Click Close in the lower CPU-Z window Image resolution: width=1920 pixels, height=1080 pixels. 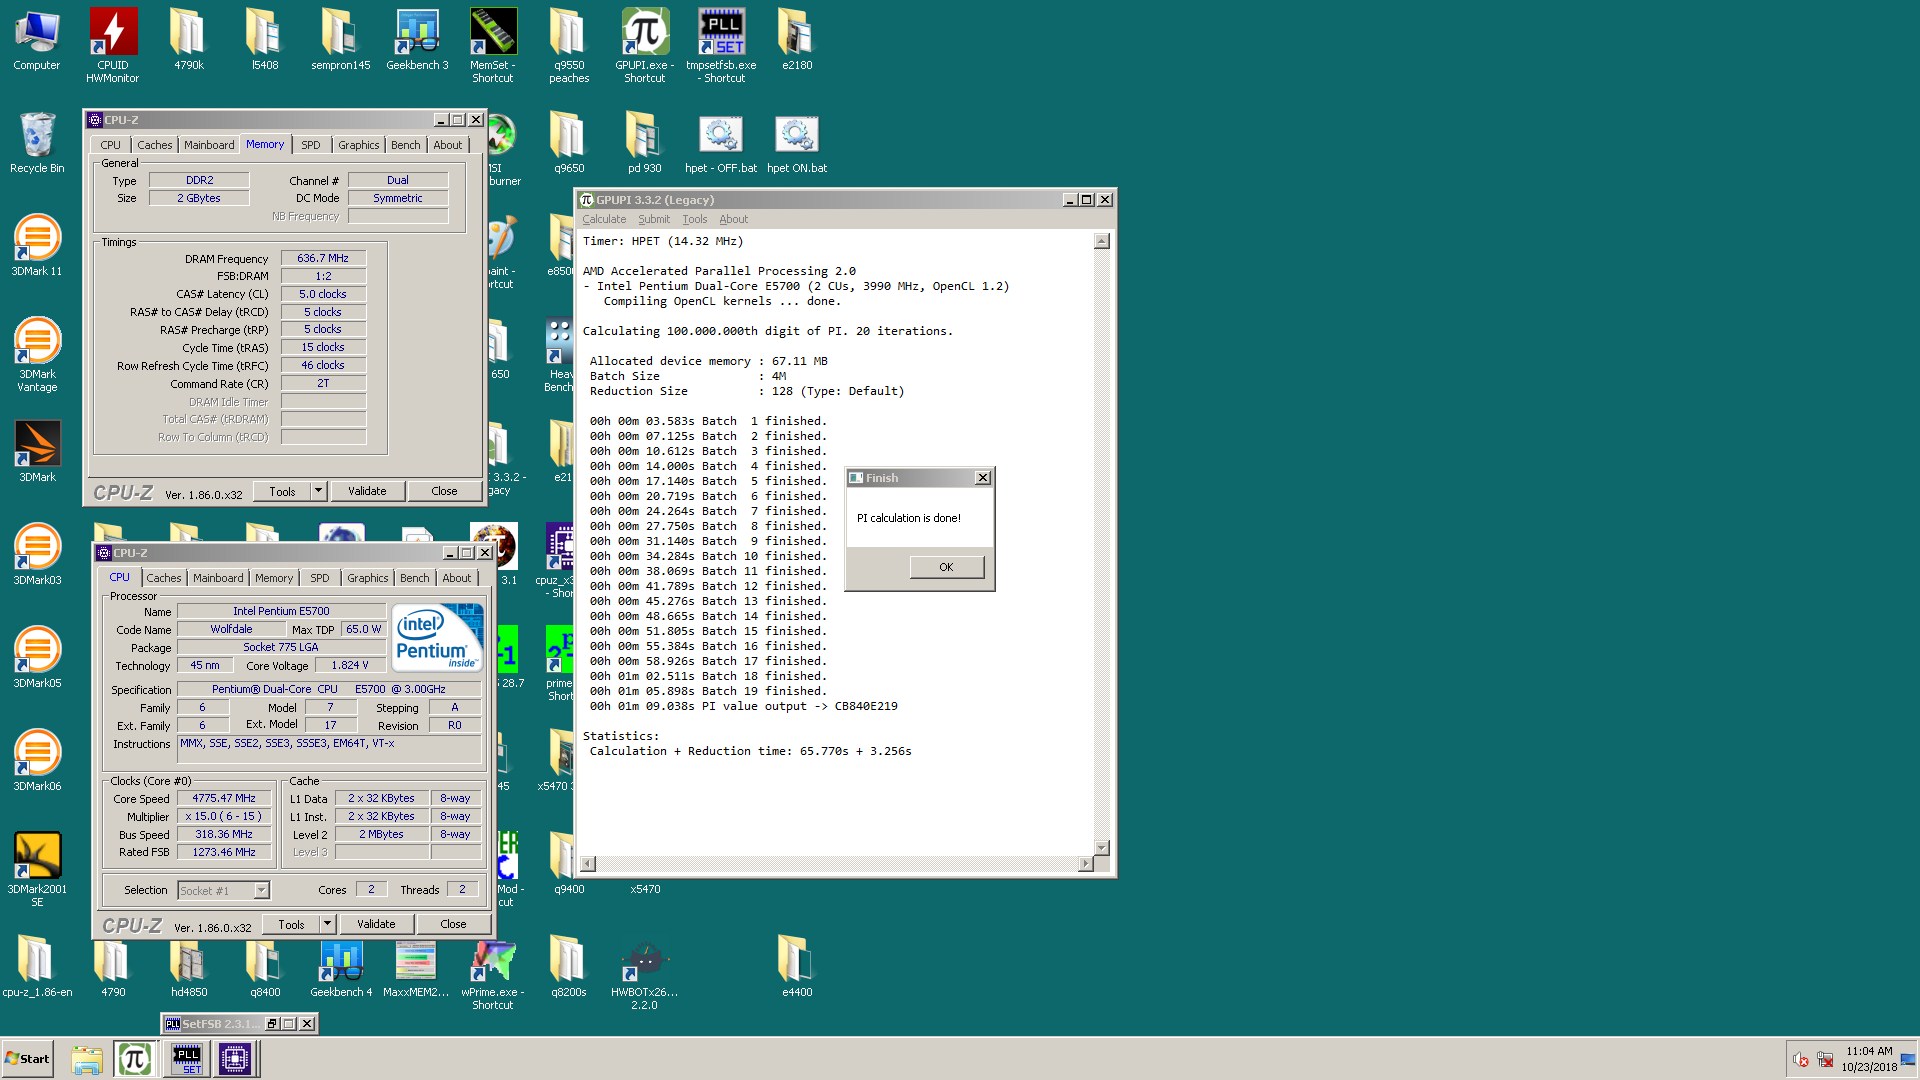(x=453, y=924)
